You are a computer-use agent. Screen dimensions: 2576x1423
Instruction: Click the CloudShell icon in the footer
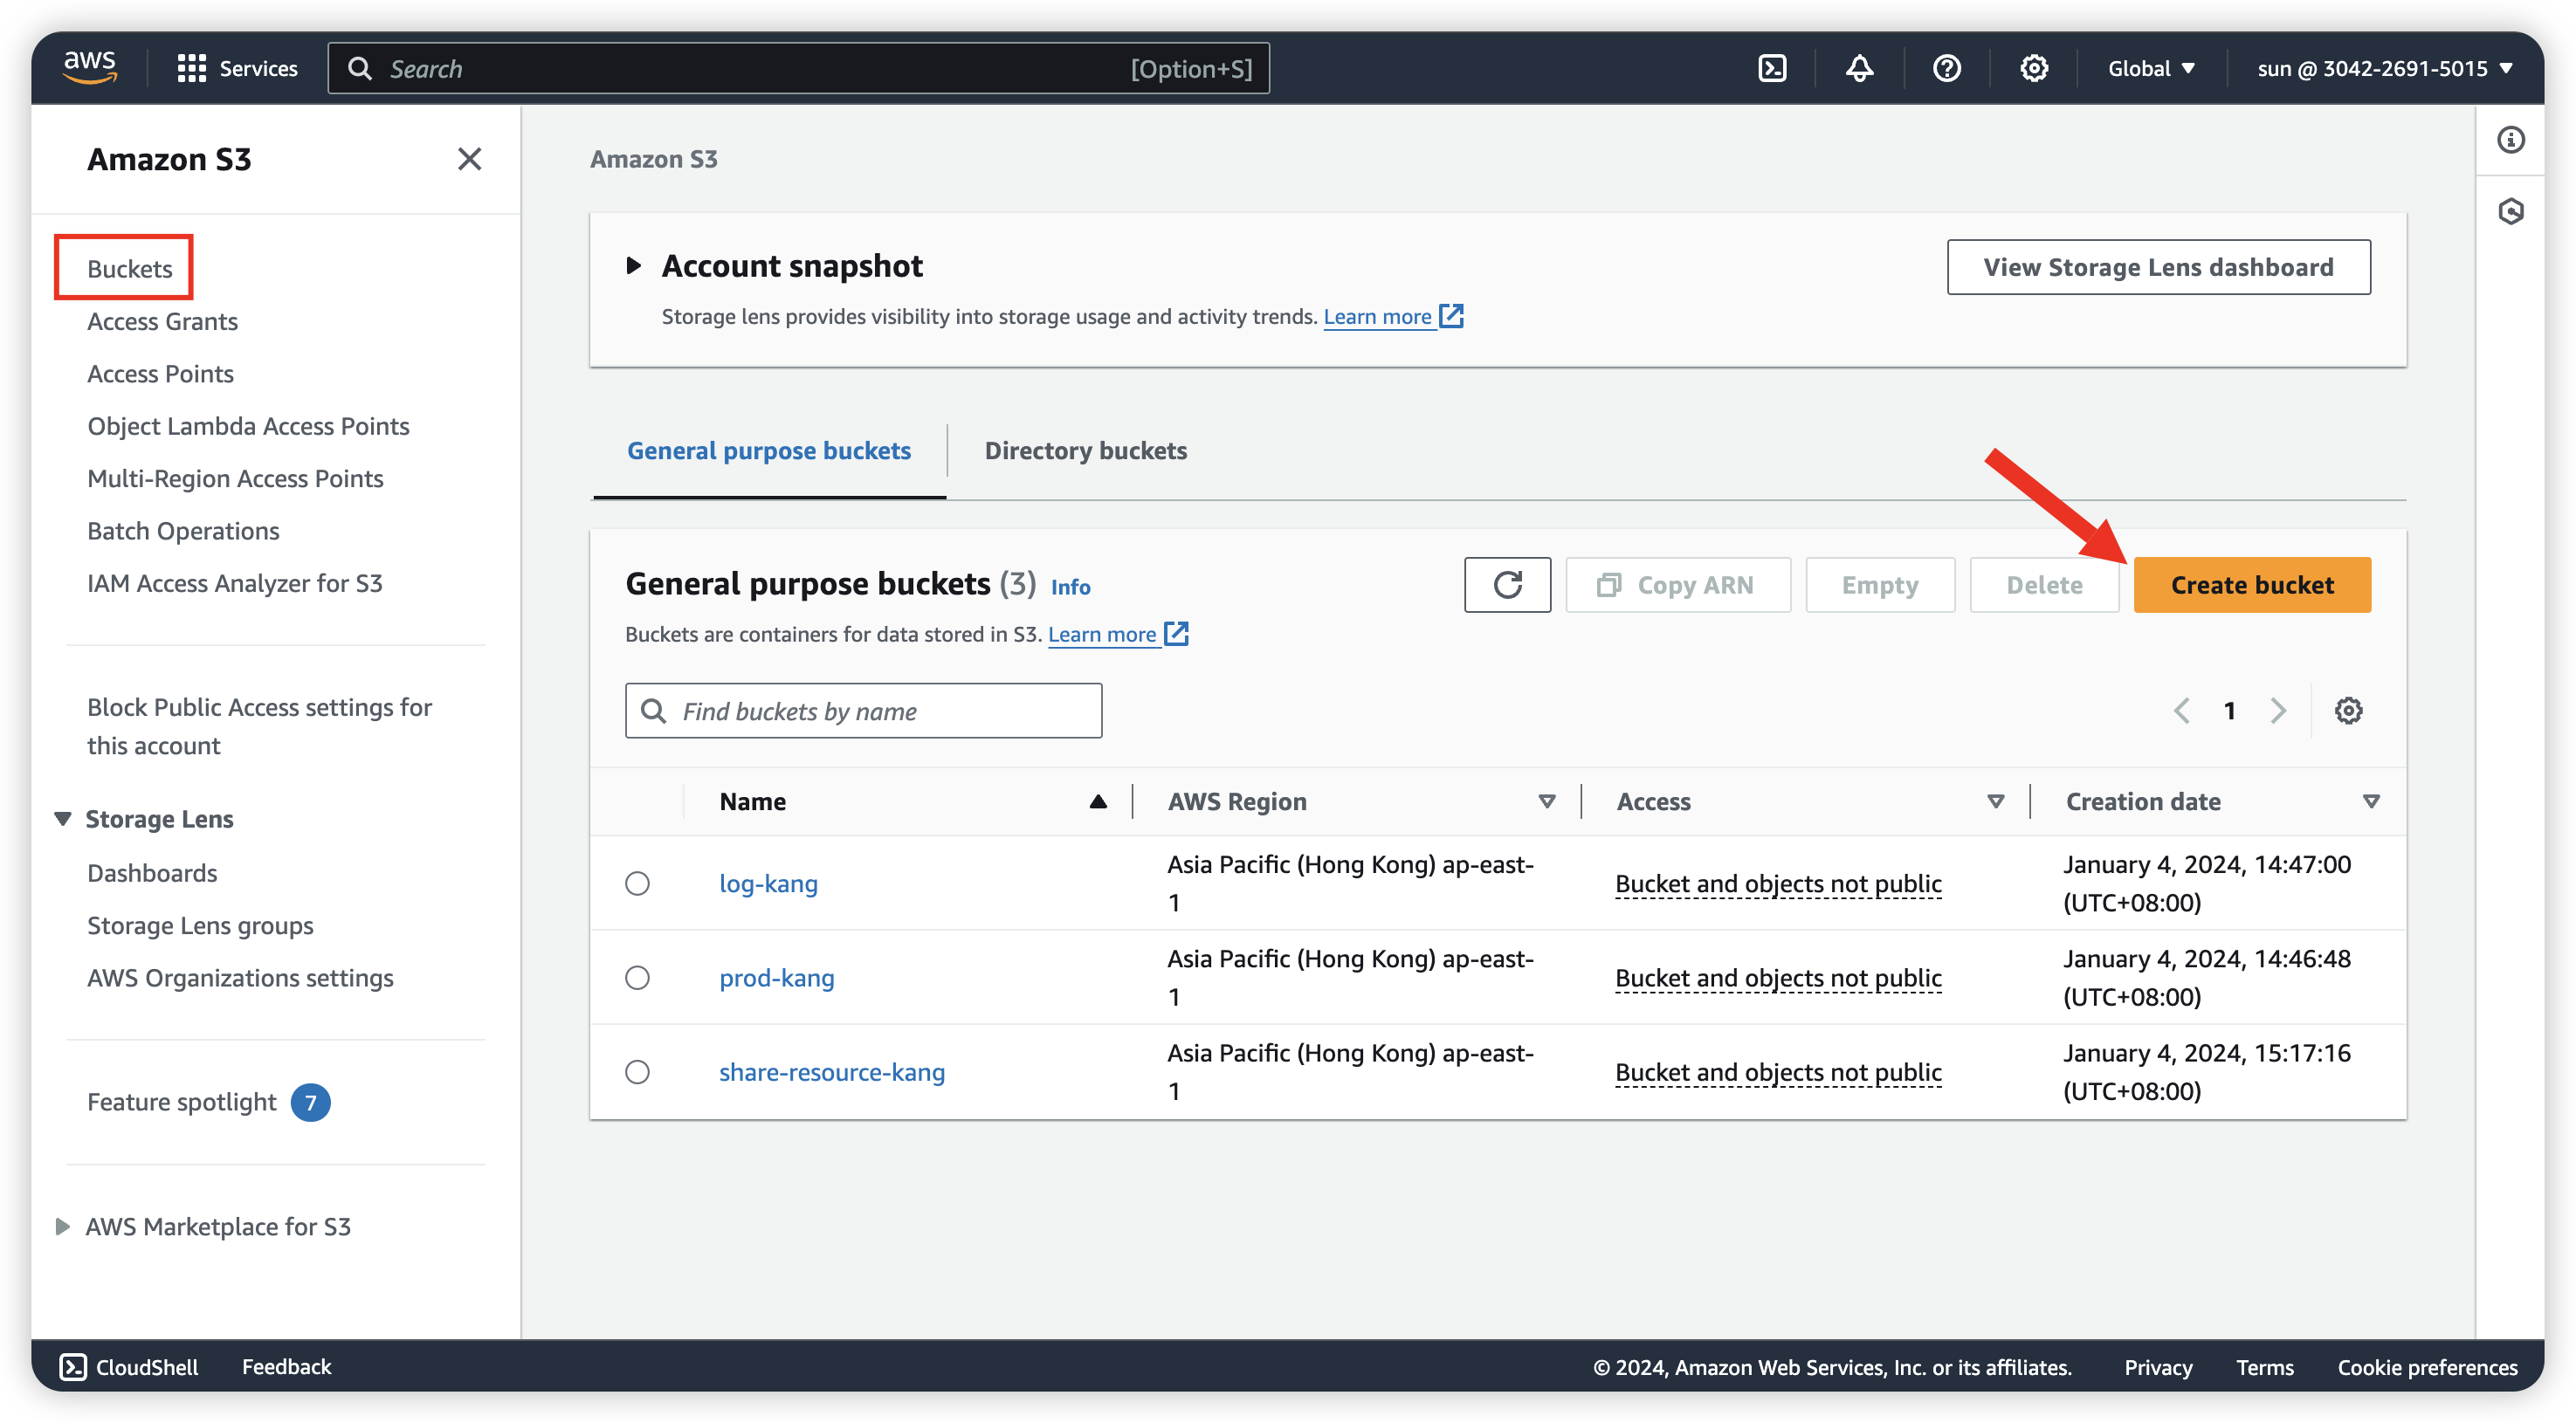[x=73, y=1366]
